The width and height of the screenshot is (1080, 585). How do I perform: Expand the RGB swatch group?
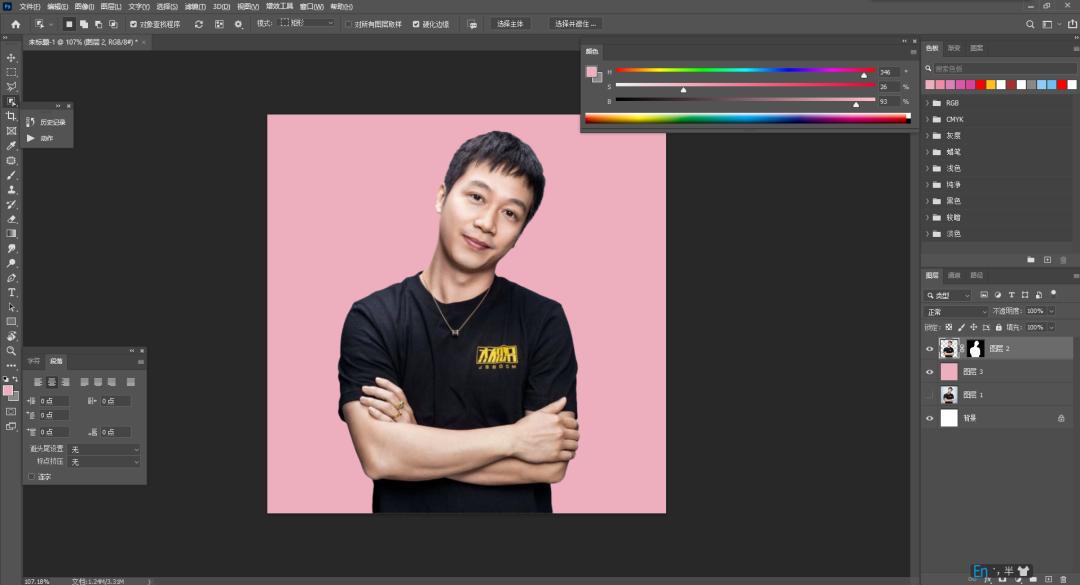[x=929, y=102]
